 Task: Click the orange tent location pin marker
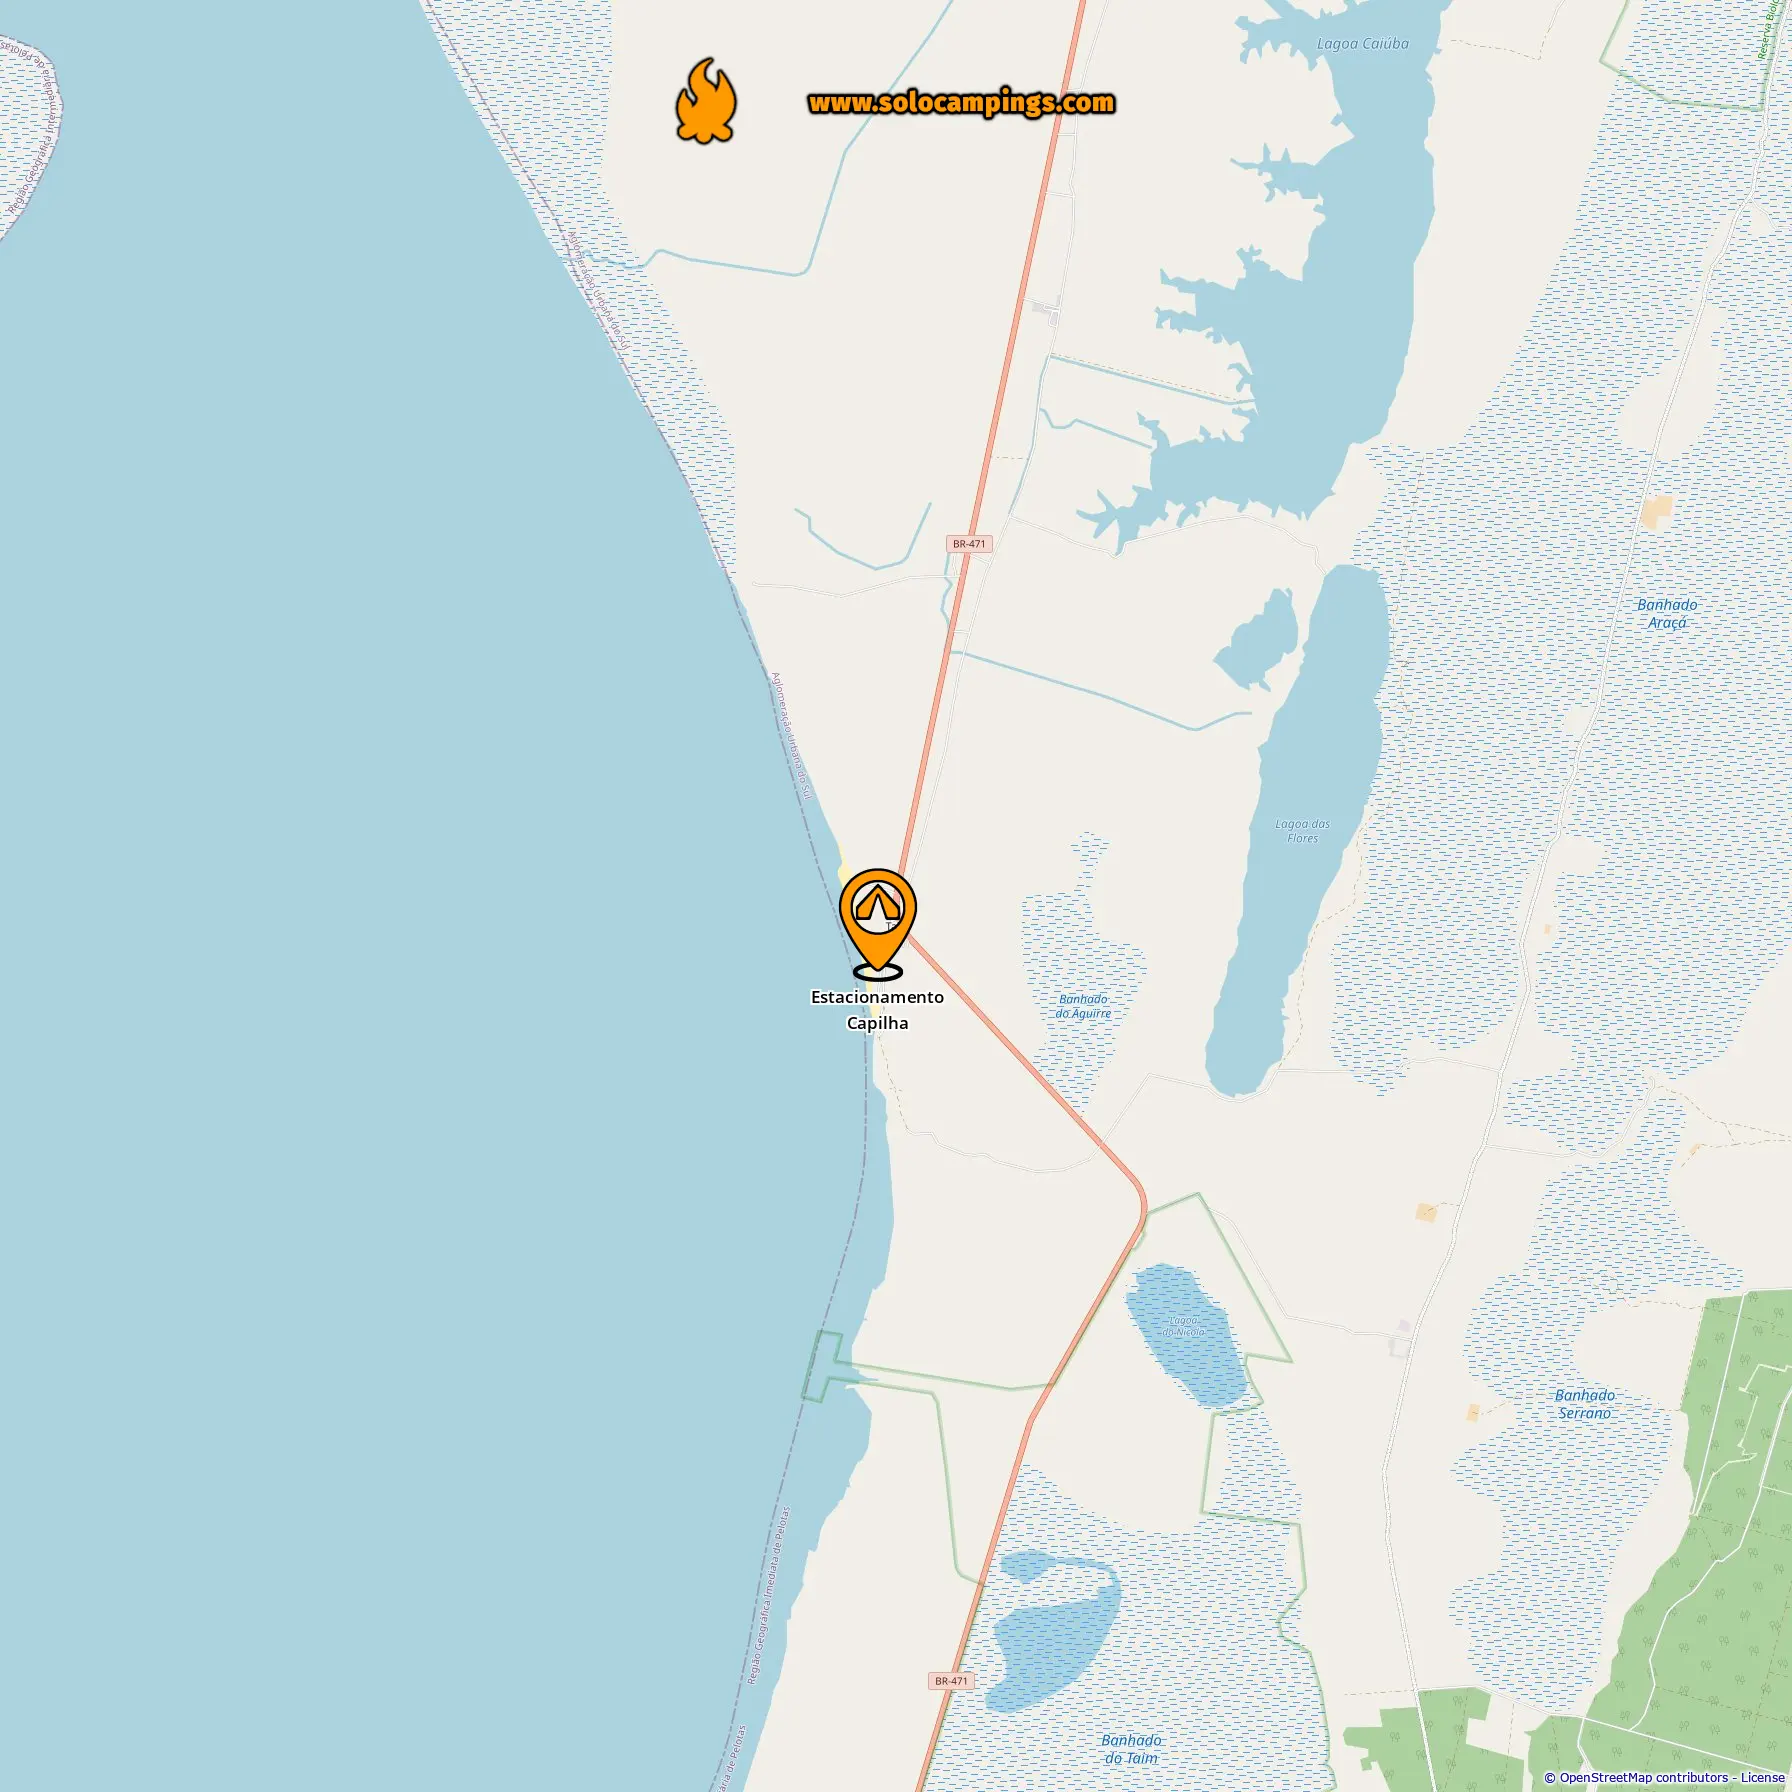point(878,919)
